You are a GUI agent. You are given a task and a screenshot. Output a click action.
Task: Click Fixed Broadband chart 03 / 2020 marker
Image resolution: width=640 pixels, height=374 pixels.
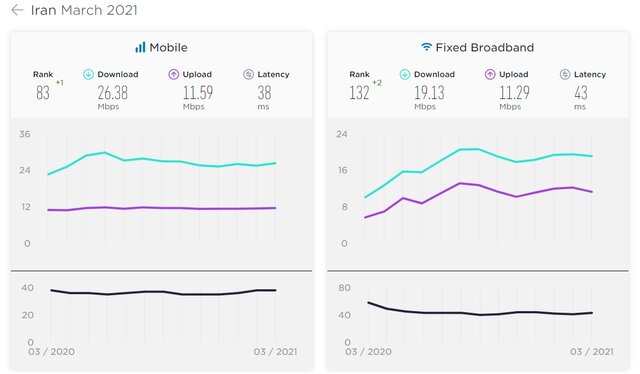(368, 352)
